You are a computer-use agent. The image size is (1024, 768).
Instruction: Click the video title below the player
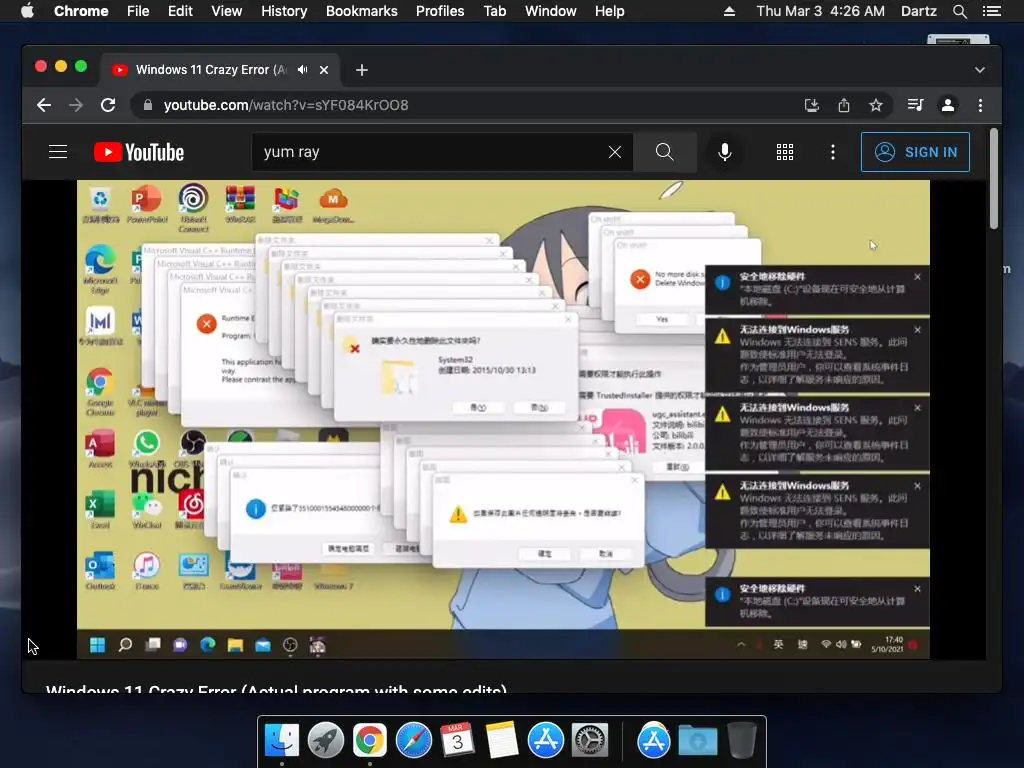pyautogui.click(x=276, y=688)
